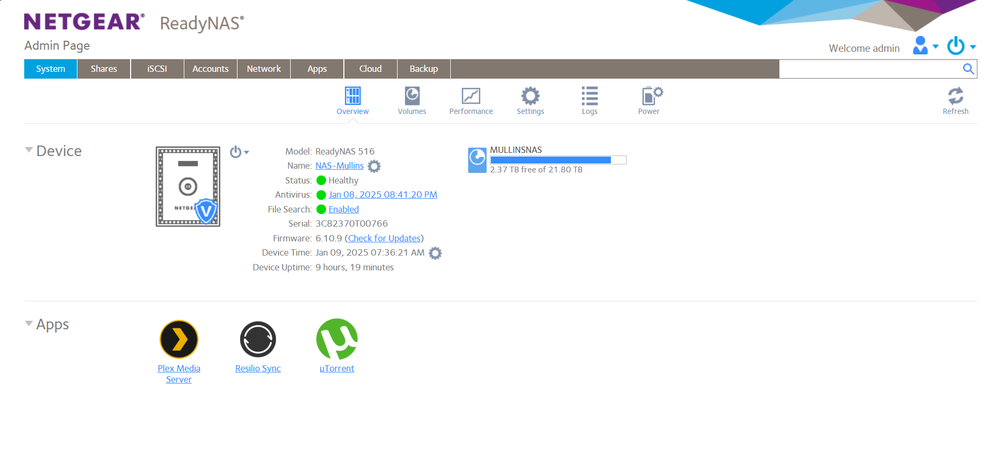Screen dimensions: 999x458
Task: Open the Power schedule icon
Action: 651,96
